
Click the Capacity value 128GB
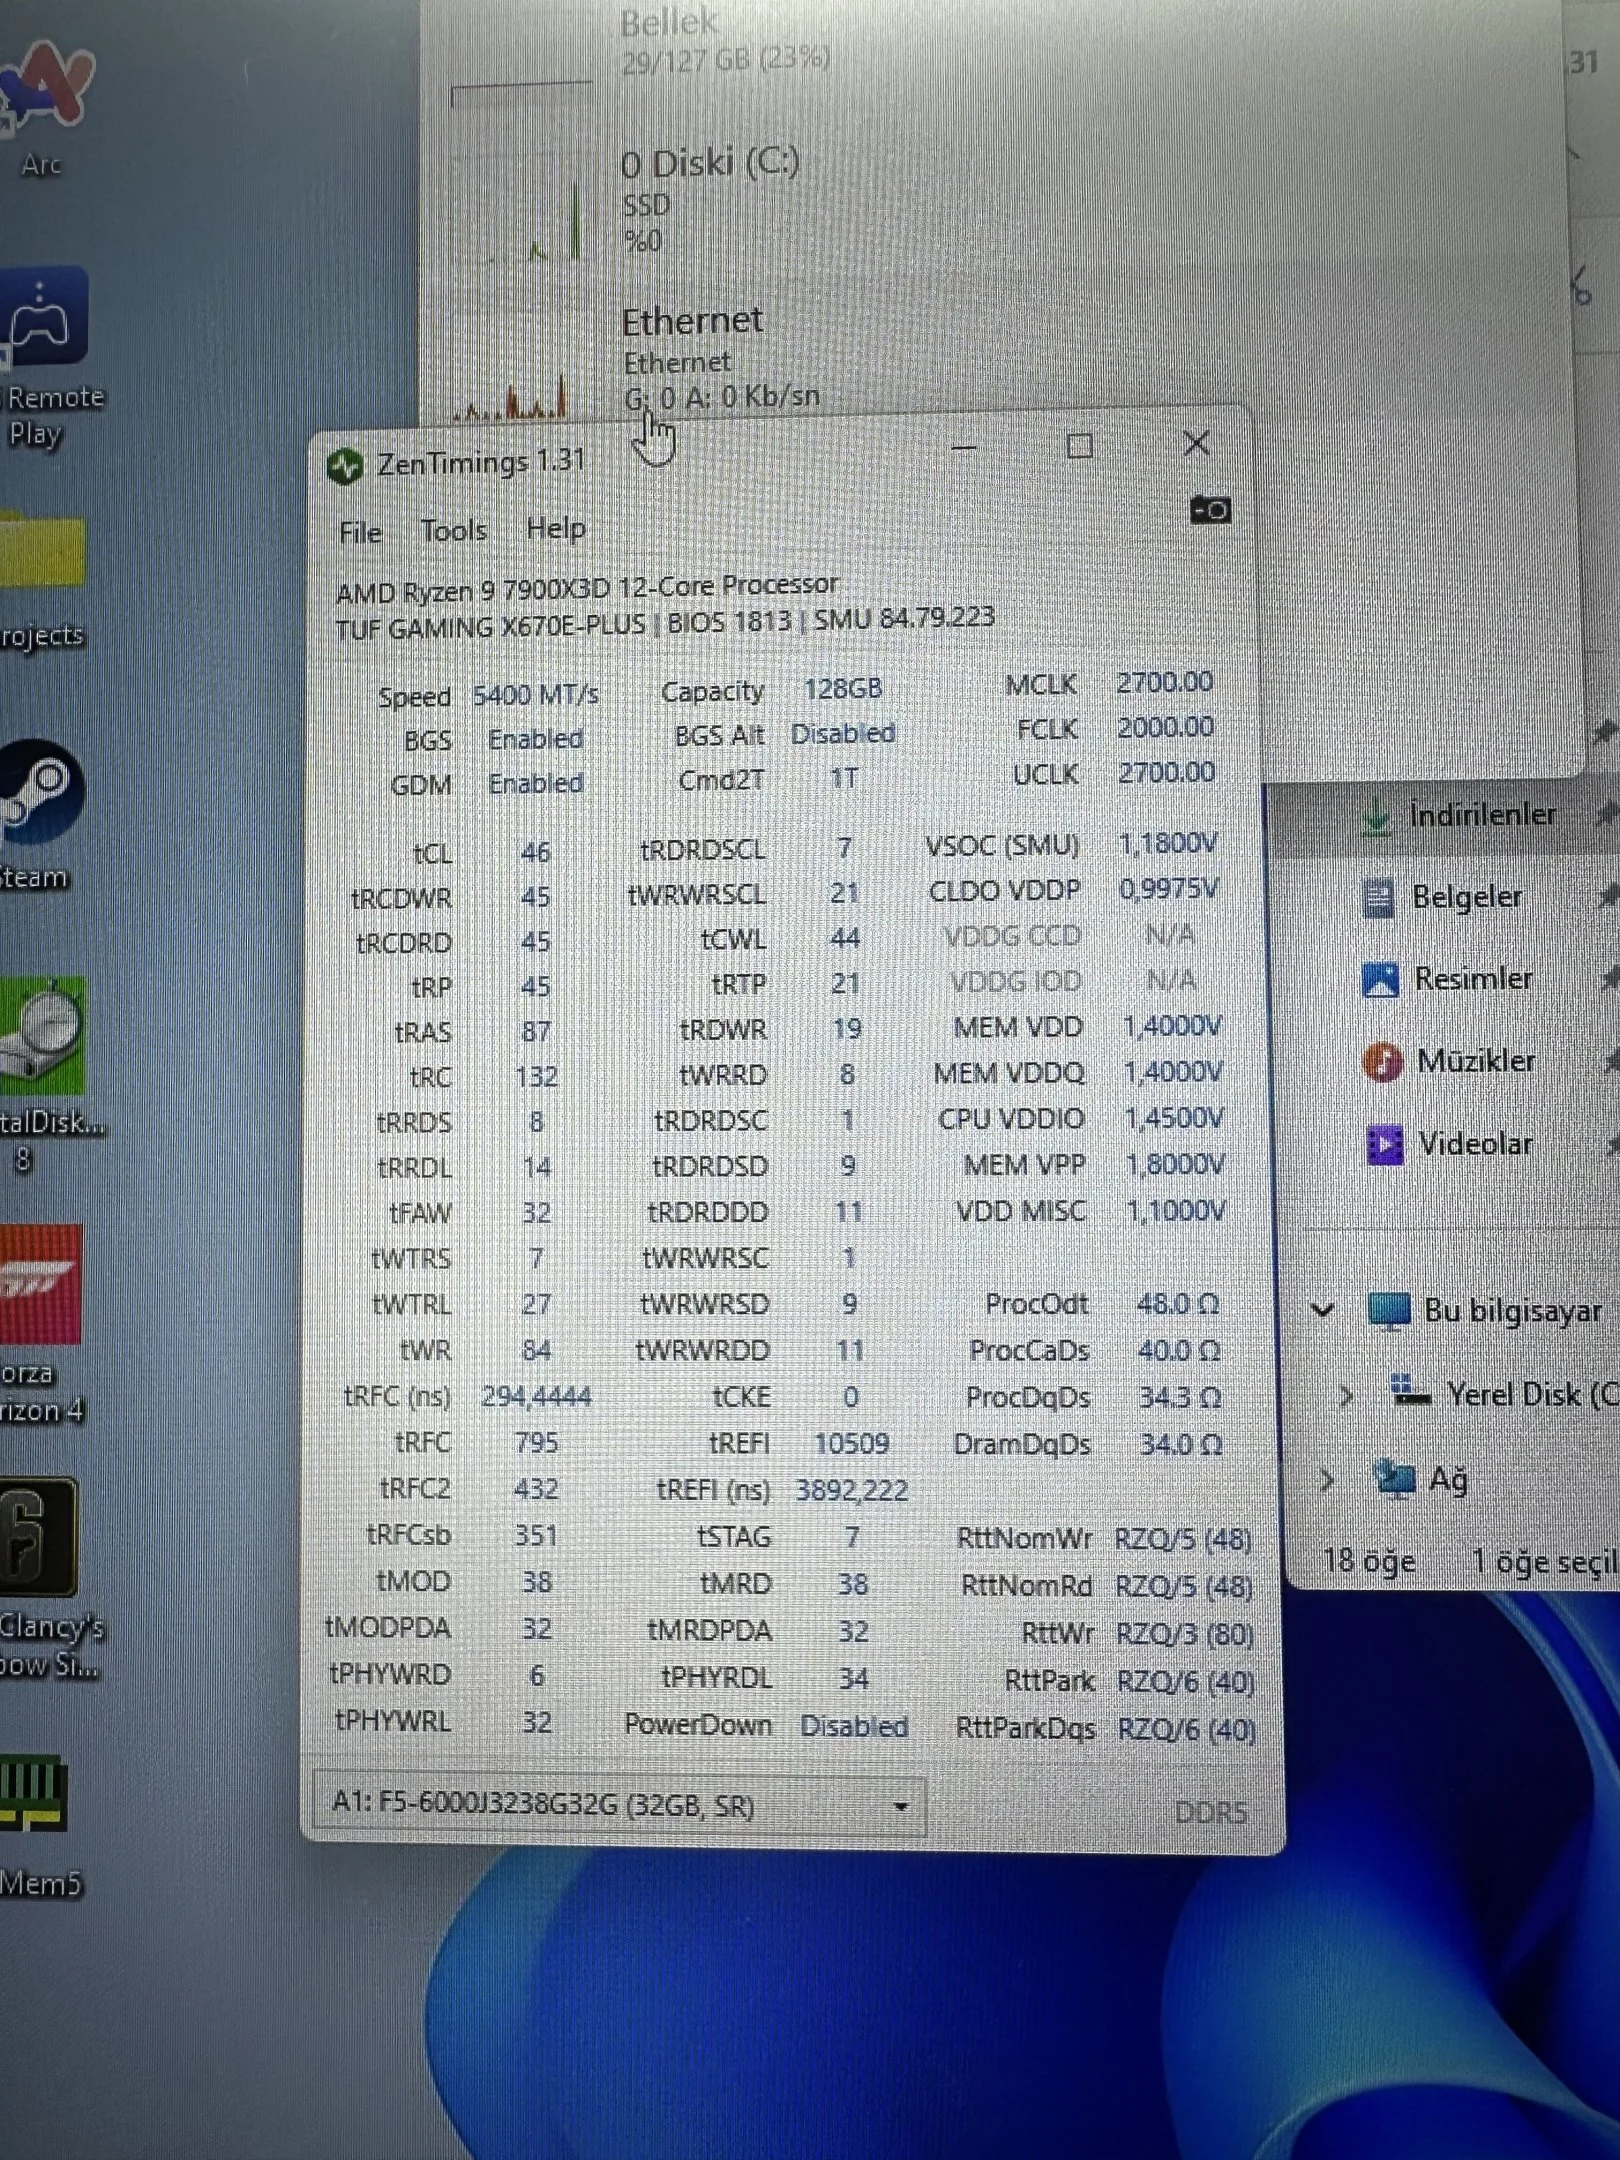[x=843, y=689]
